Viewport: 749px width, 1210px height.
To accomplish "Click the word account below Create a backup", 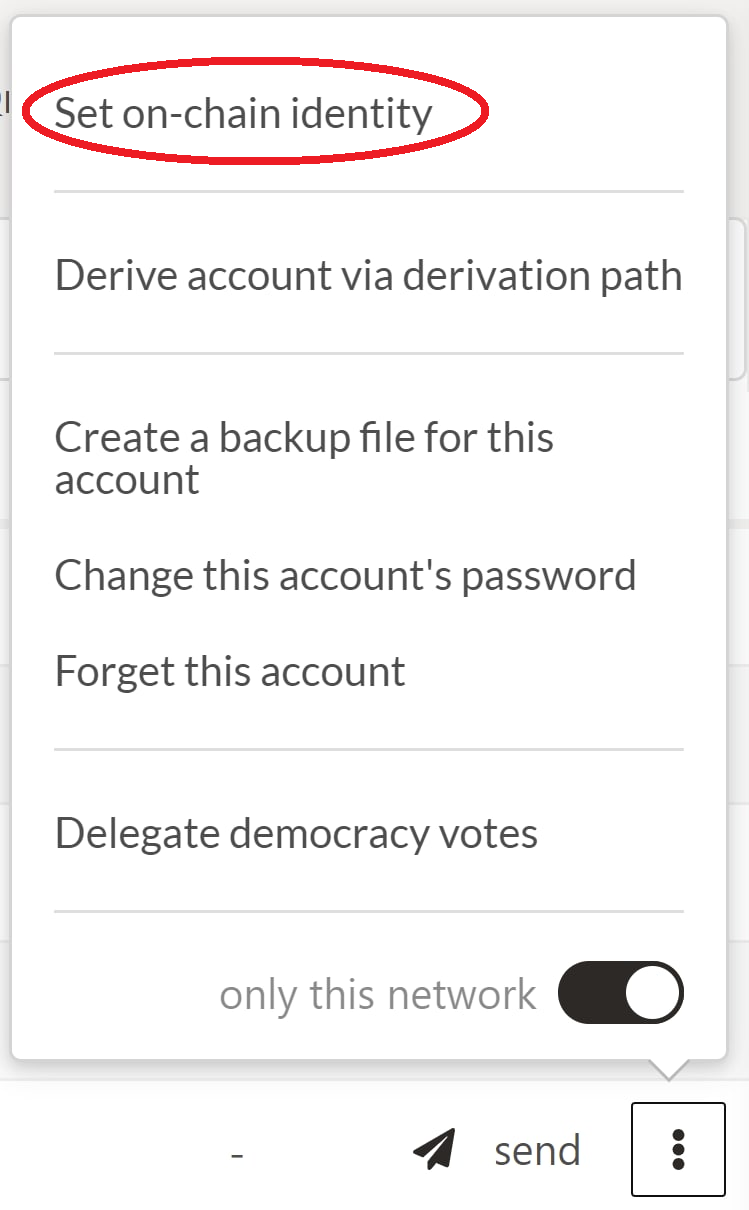I will (127, 481).
